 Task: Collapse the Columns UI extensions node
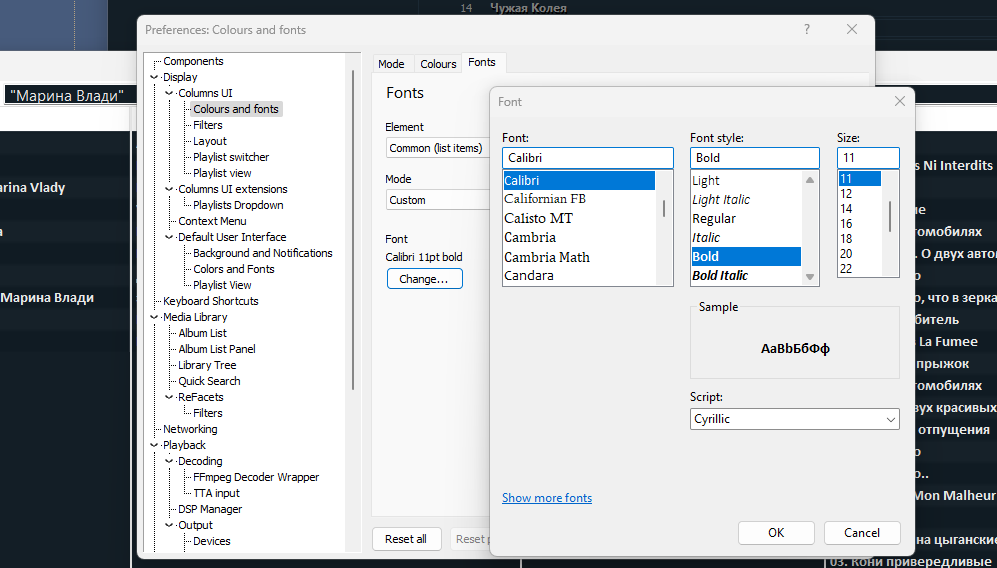click(x=170, y=189)
